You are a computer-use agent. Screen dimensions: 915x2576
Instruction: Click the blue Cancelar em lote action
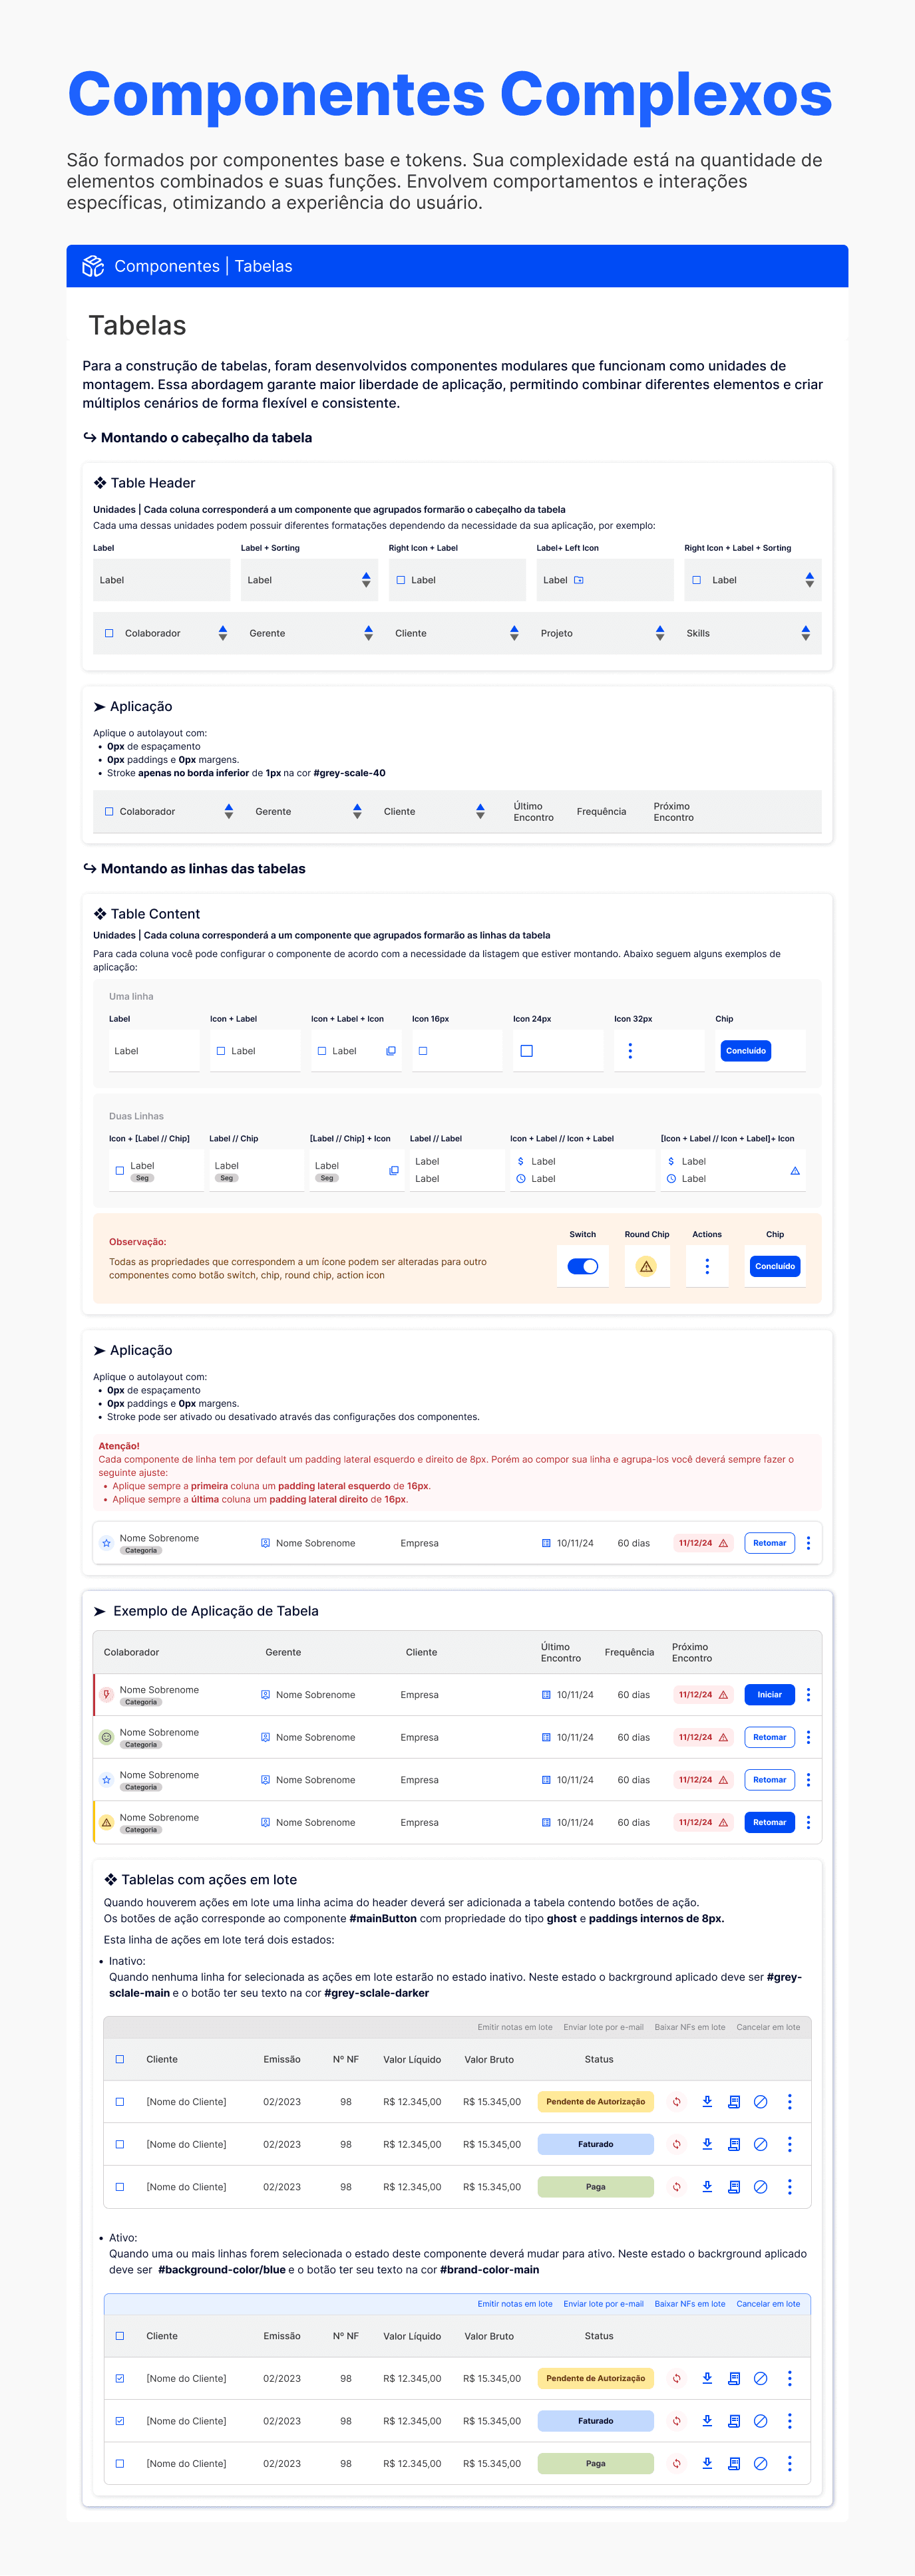(x=768, y=2304)
